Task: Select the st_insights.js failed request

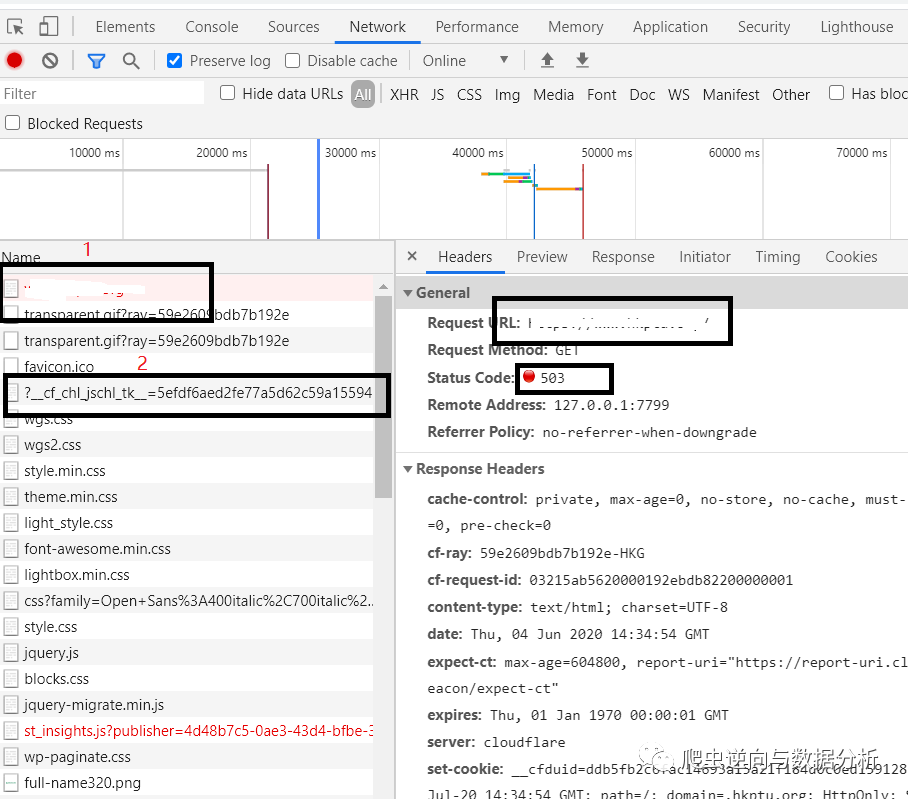Action: click(186, 731)
